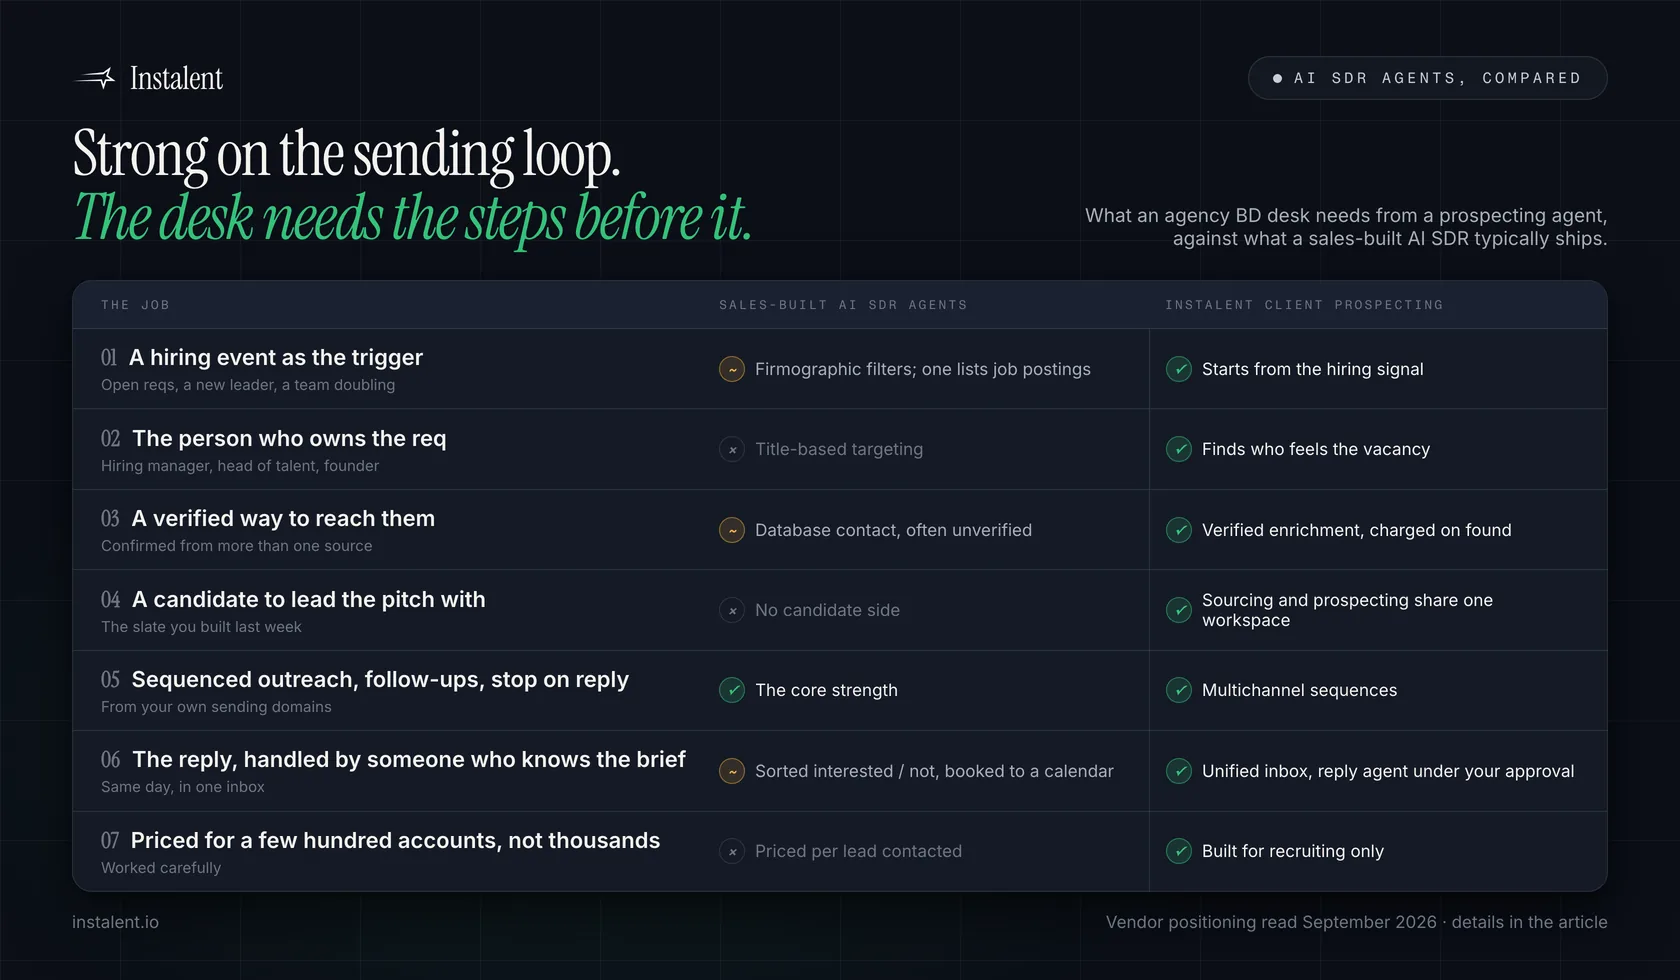The height and width of the screenshot is (980, 1680).
Task: Click the check icon beside Built for recruiting only
Action: [1179, 851]
